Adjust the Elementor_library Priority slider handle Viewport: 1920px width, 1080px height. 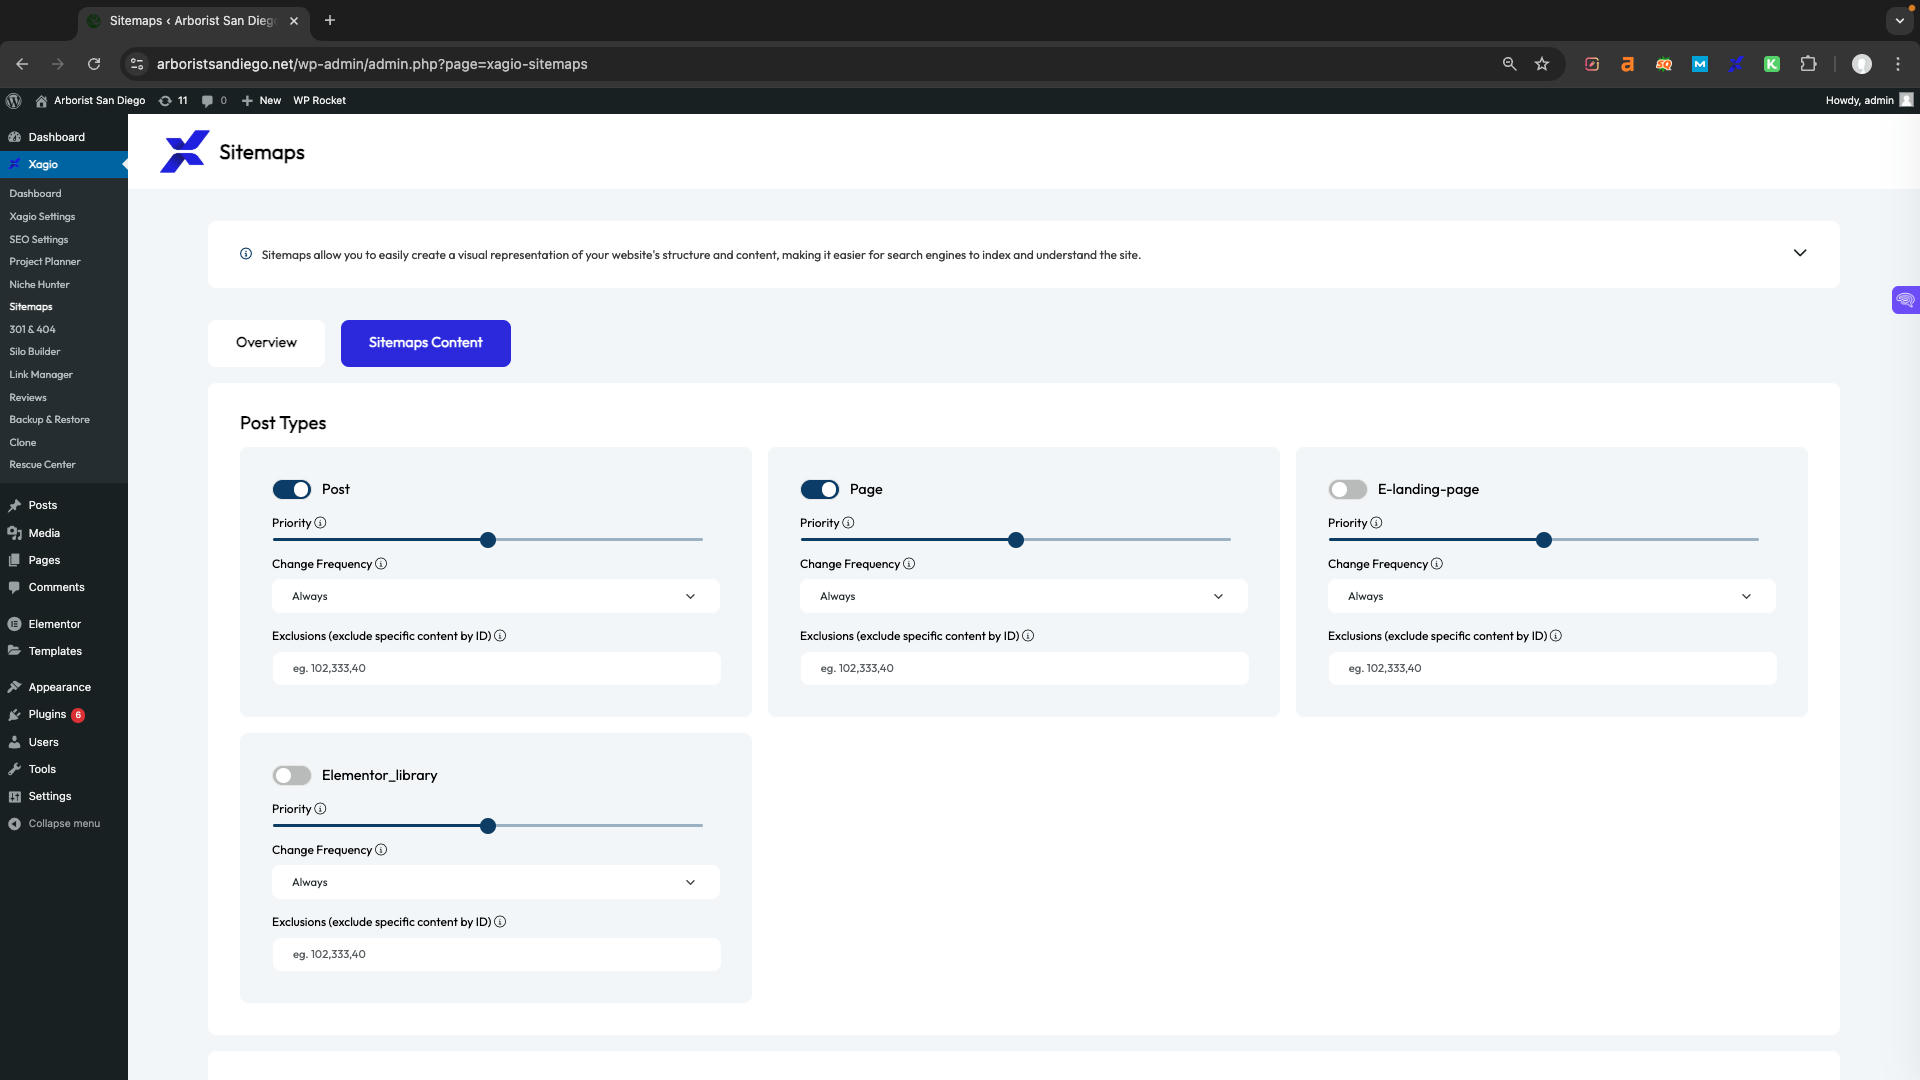[x=488, y=826]
